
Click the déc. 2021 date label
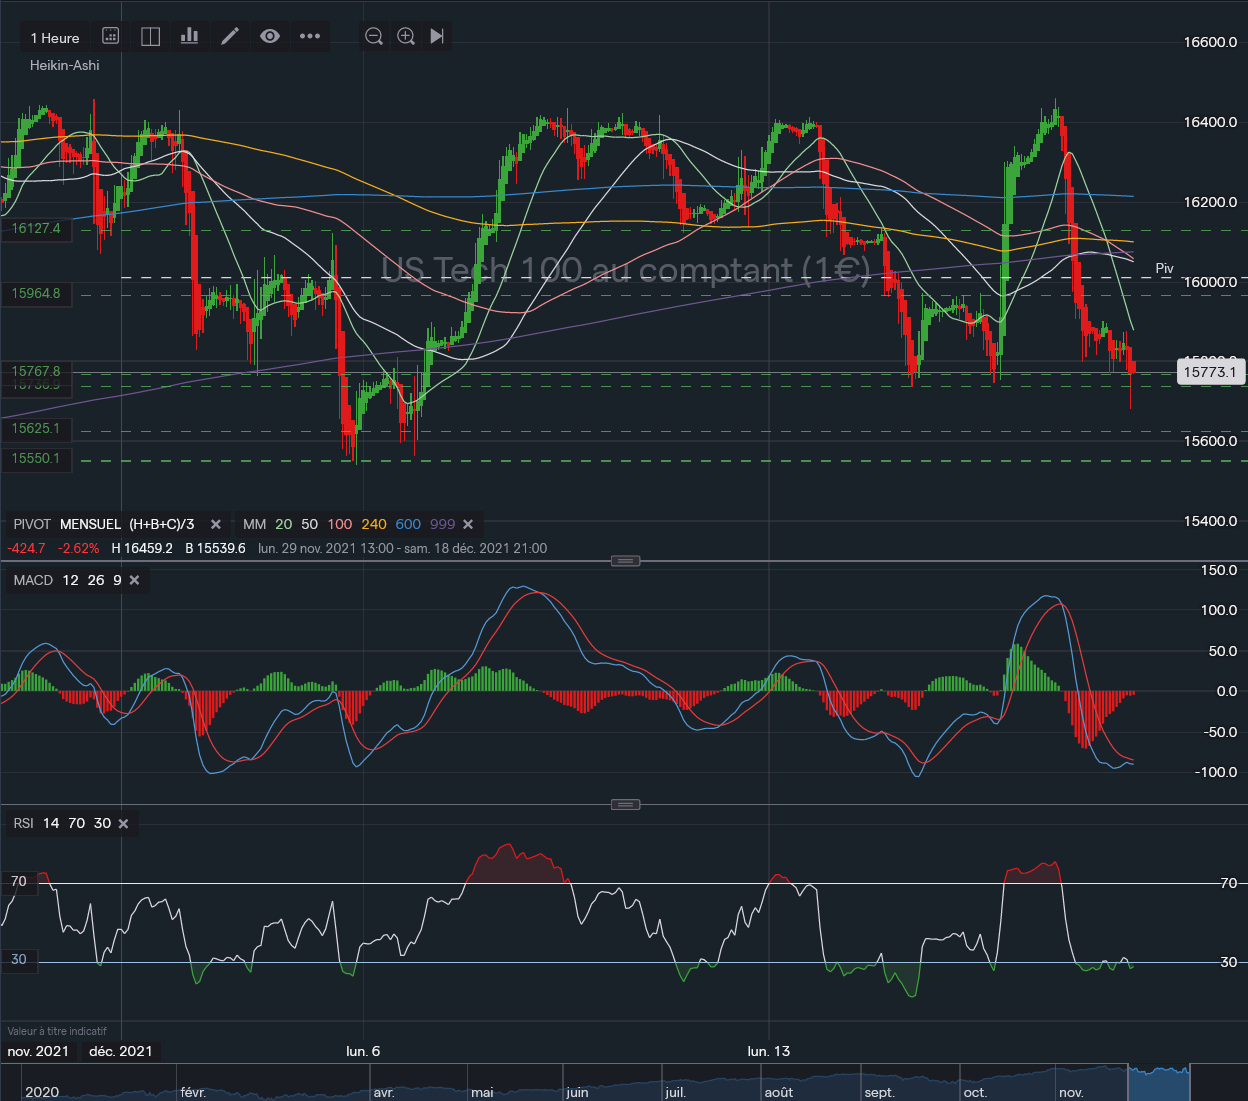coord(120,1051)
